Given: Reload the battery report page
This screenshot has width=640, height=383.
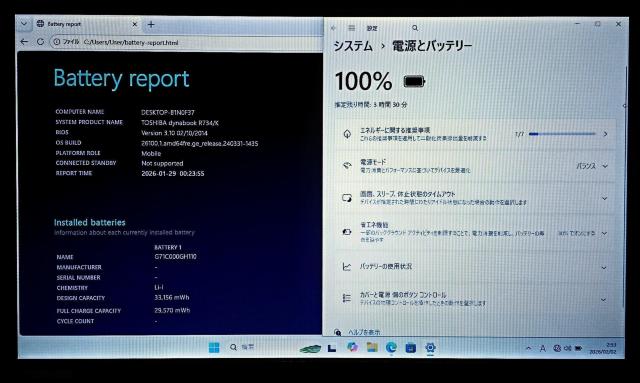Looking at the screenshot, I should (40, 42).
